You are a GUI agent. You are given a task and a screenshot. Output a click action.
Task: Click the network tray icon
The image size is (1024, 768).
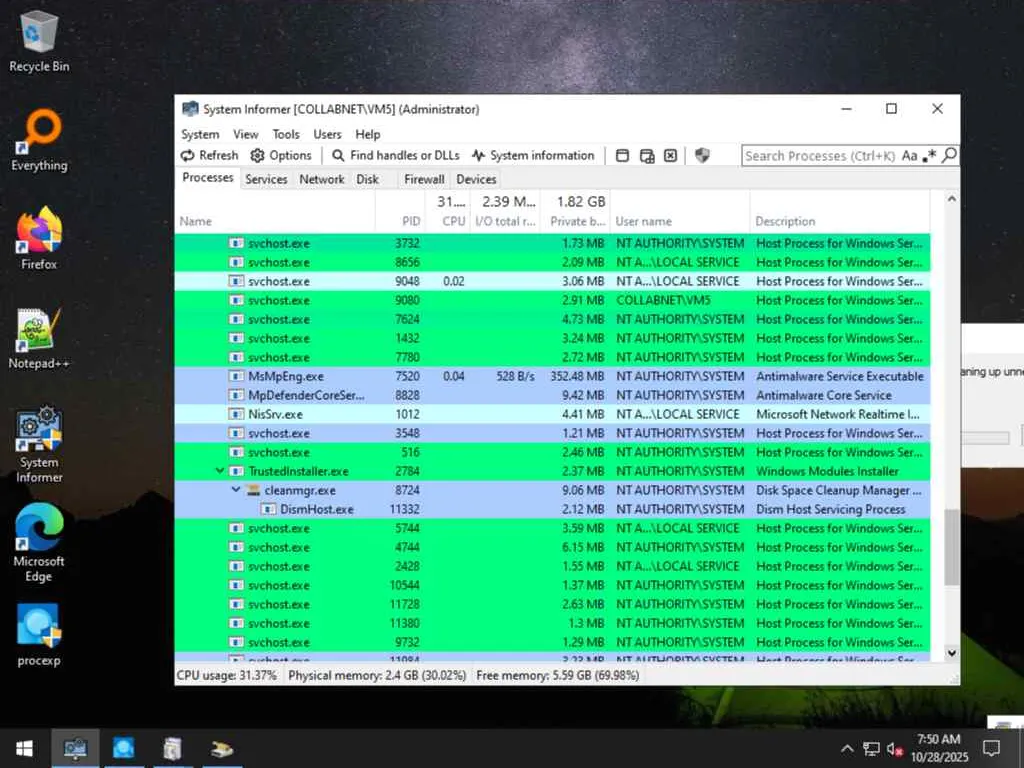pyautogui.click(x=871, y=748)
